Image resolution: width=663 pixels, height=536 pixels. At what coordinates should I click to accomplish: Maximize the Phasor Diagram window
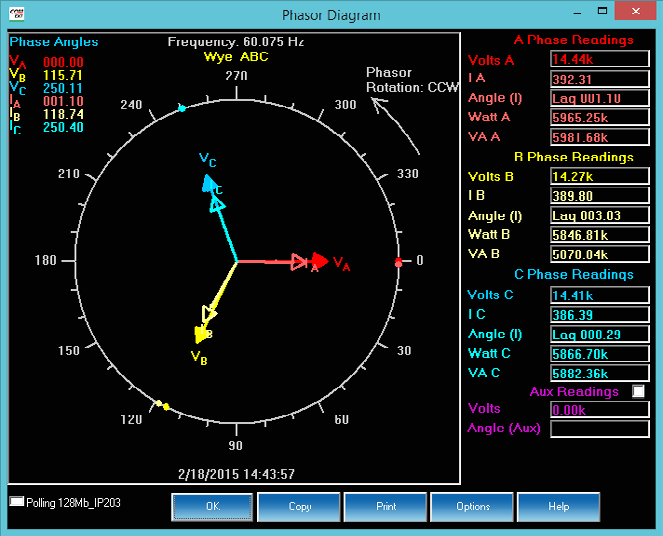[x=602, y=11]
